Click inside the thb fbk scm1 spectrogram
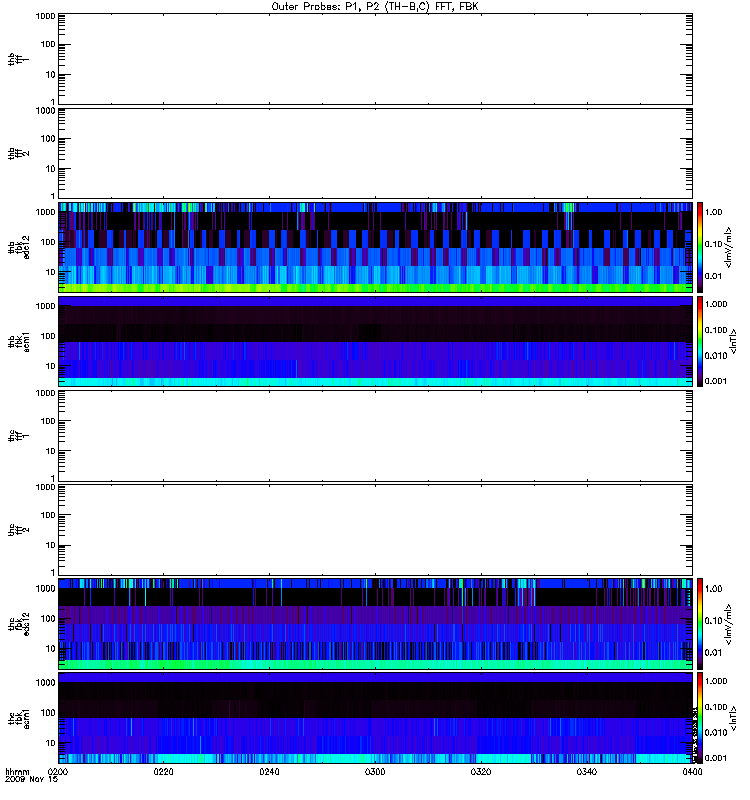Screen dimensions: 750x800 [375, 341]
